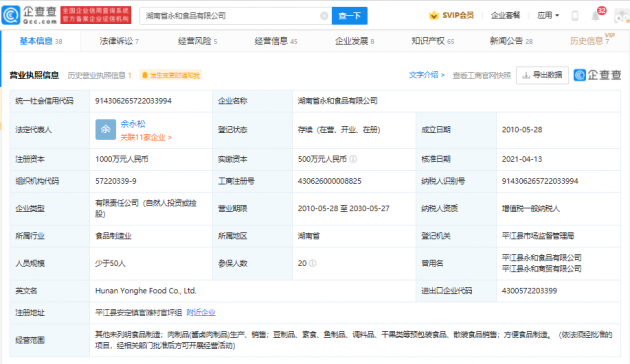Select registration authority 平江县市场监督管理局

(x=537, y=236)
